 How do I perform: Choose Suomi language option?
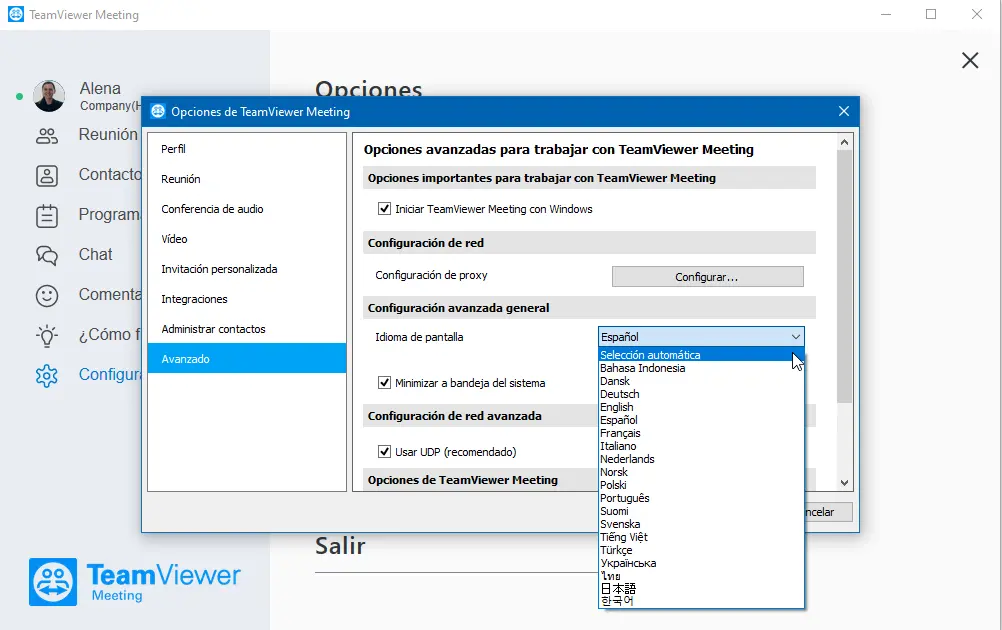pyautogui.click(x=701, y=511)
